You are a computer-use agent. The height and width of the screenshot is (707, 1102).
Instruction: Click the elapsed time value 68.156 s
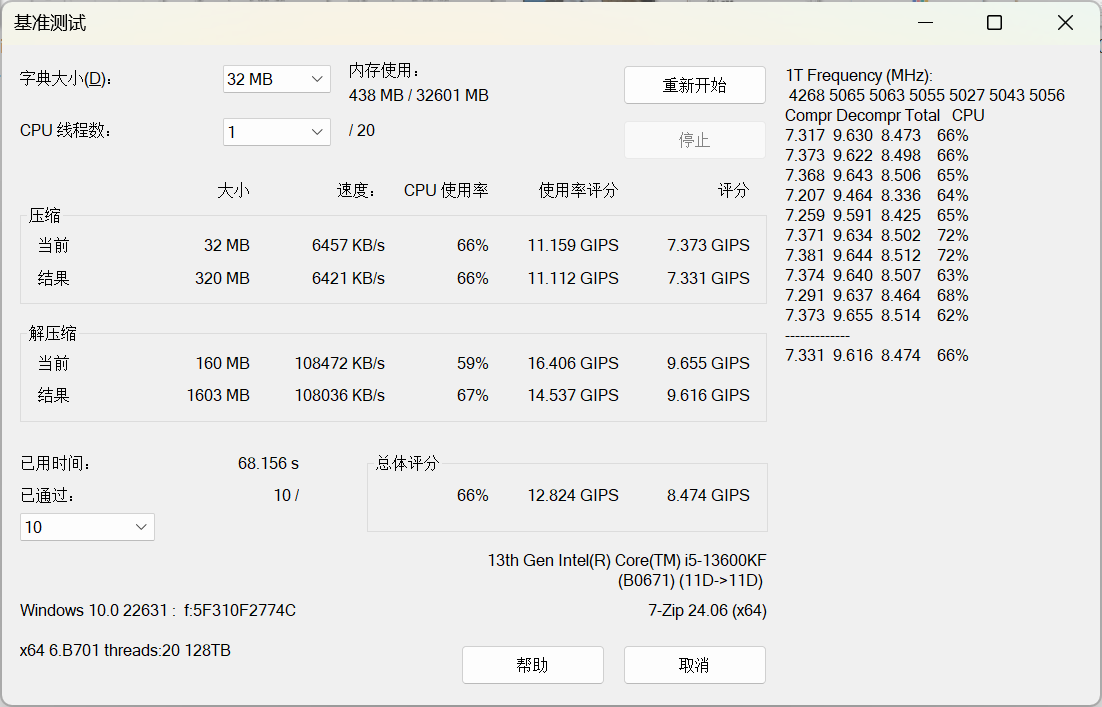point(268,464)
